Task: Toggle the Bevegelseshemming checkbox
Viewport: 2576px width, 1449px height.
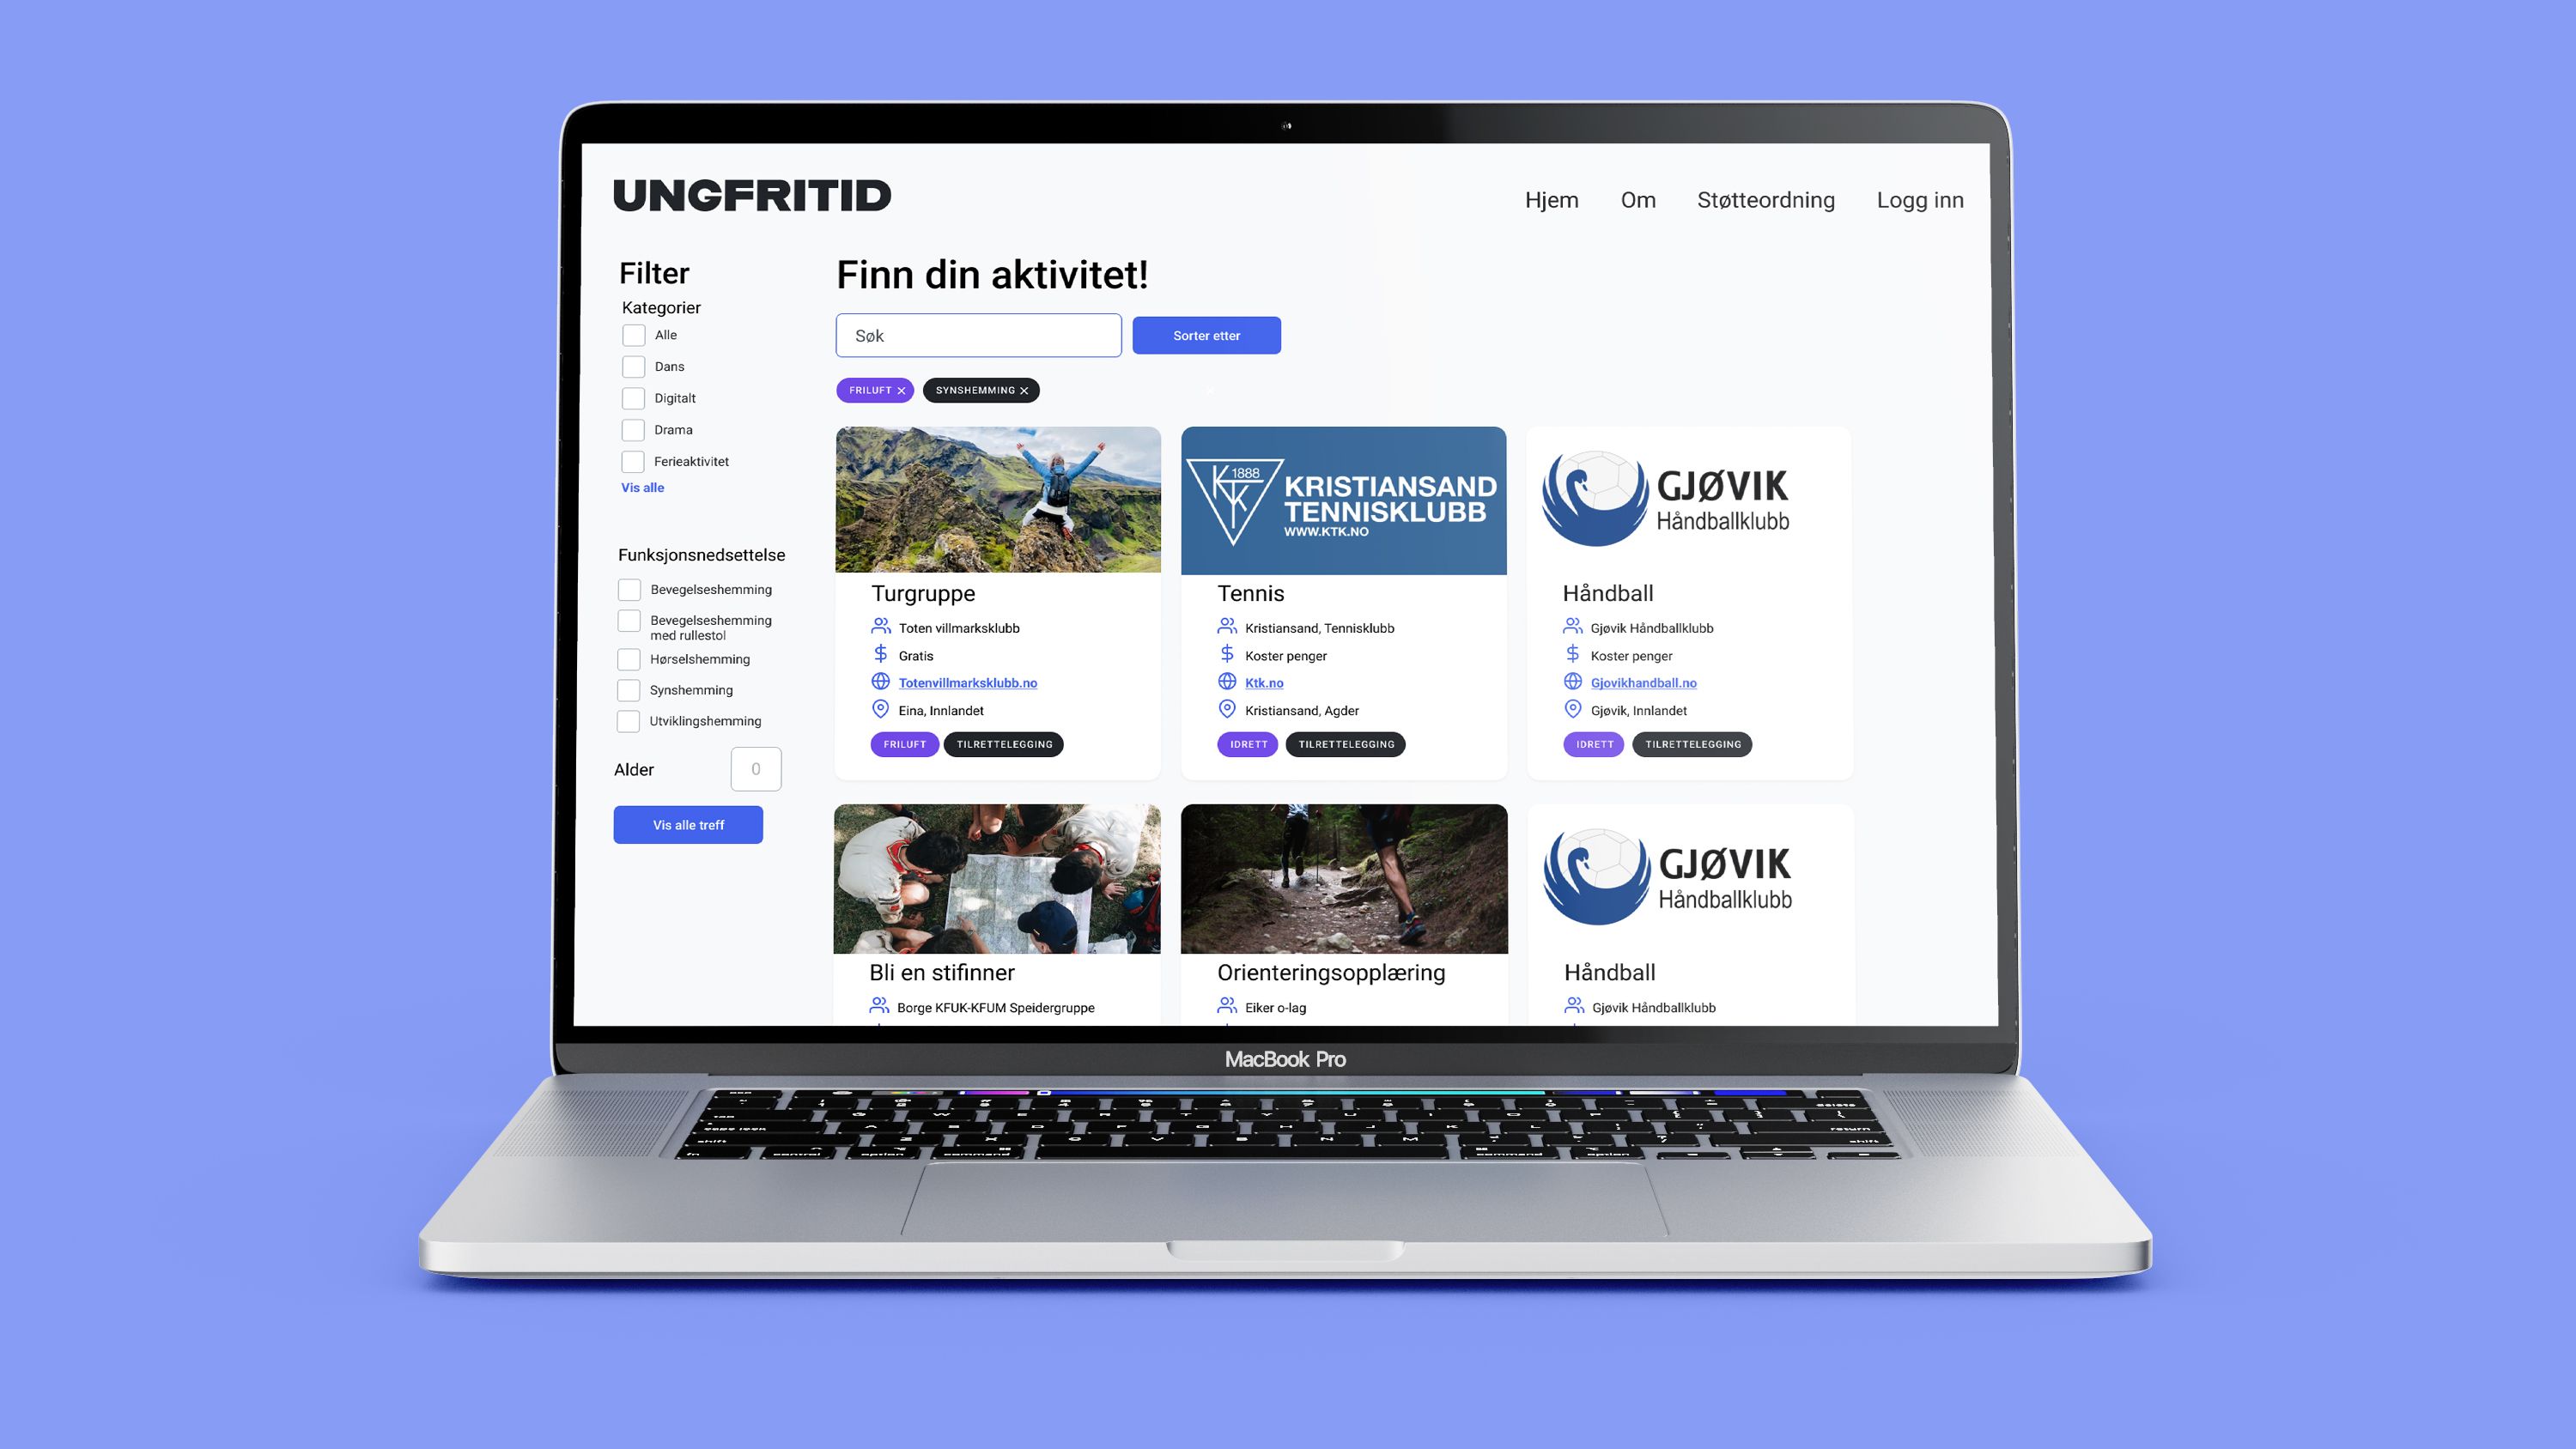Action: coord(632,589)
